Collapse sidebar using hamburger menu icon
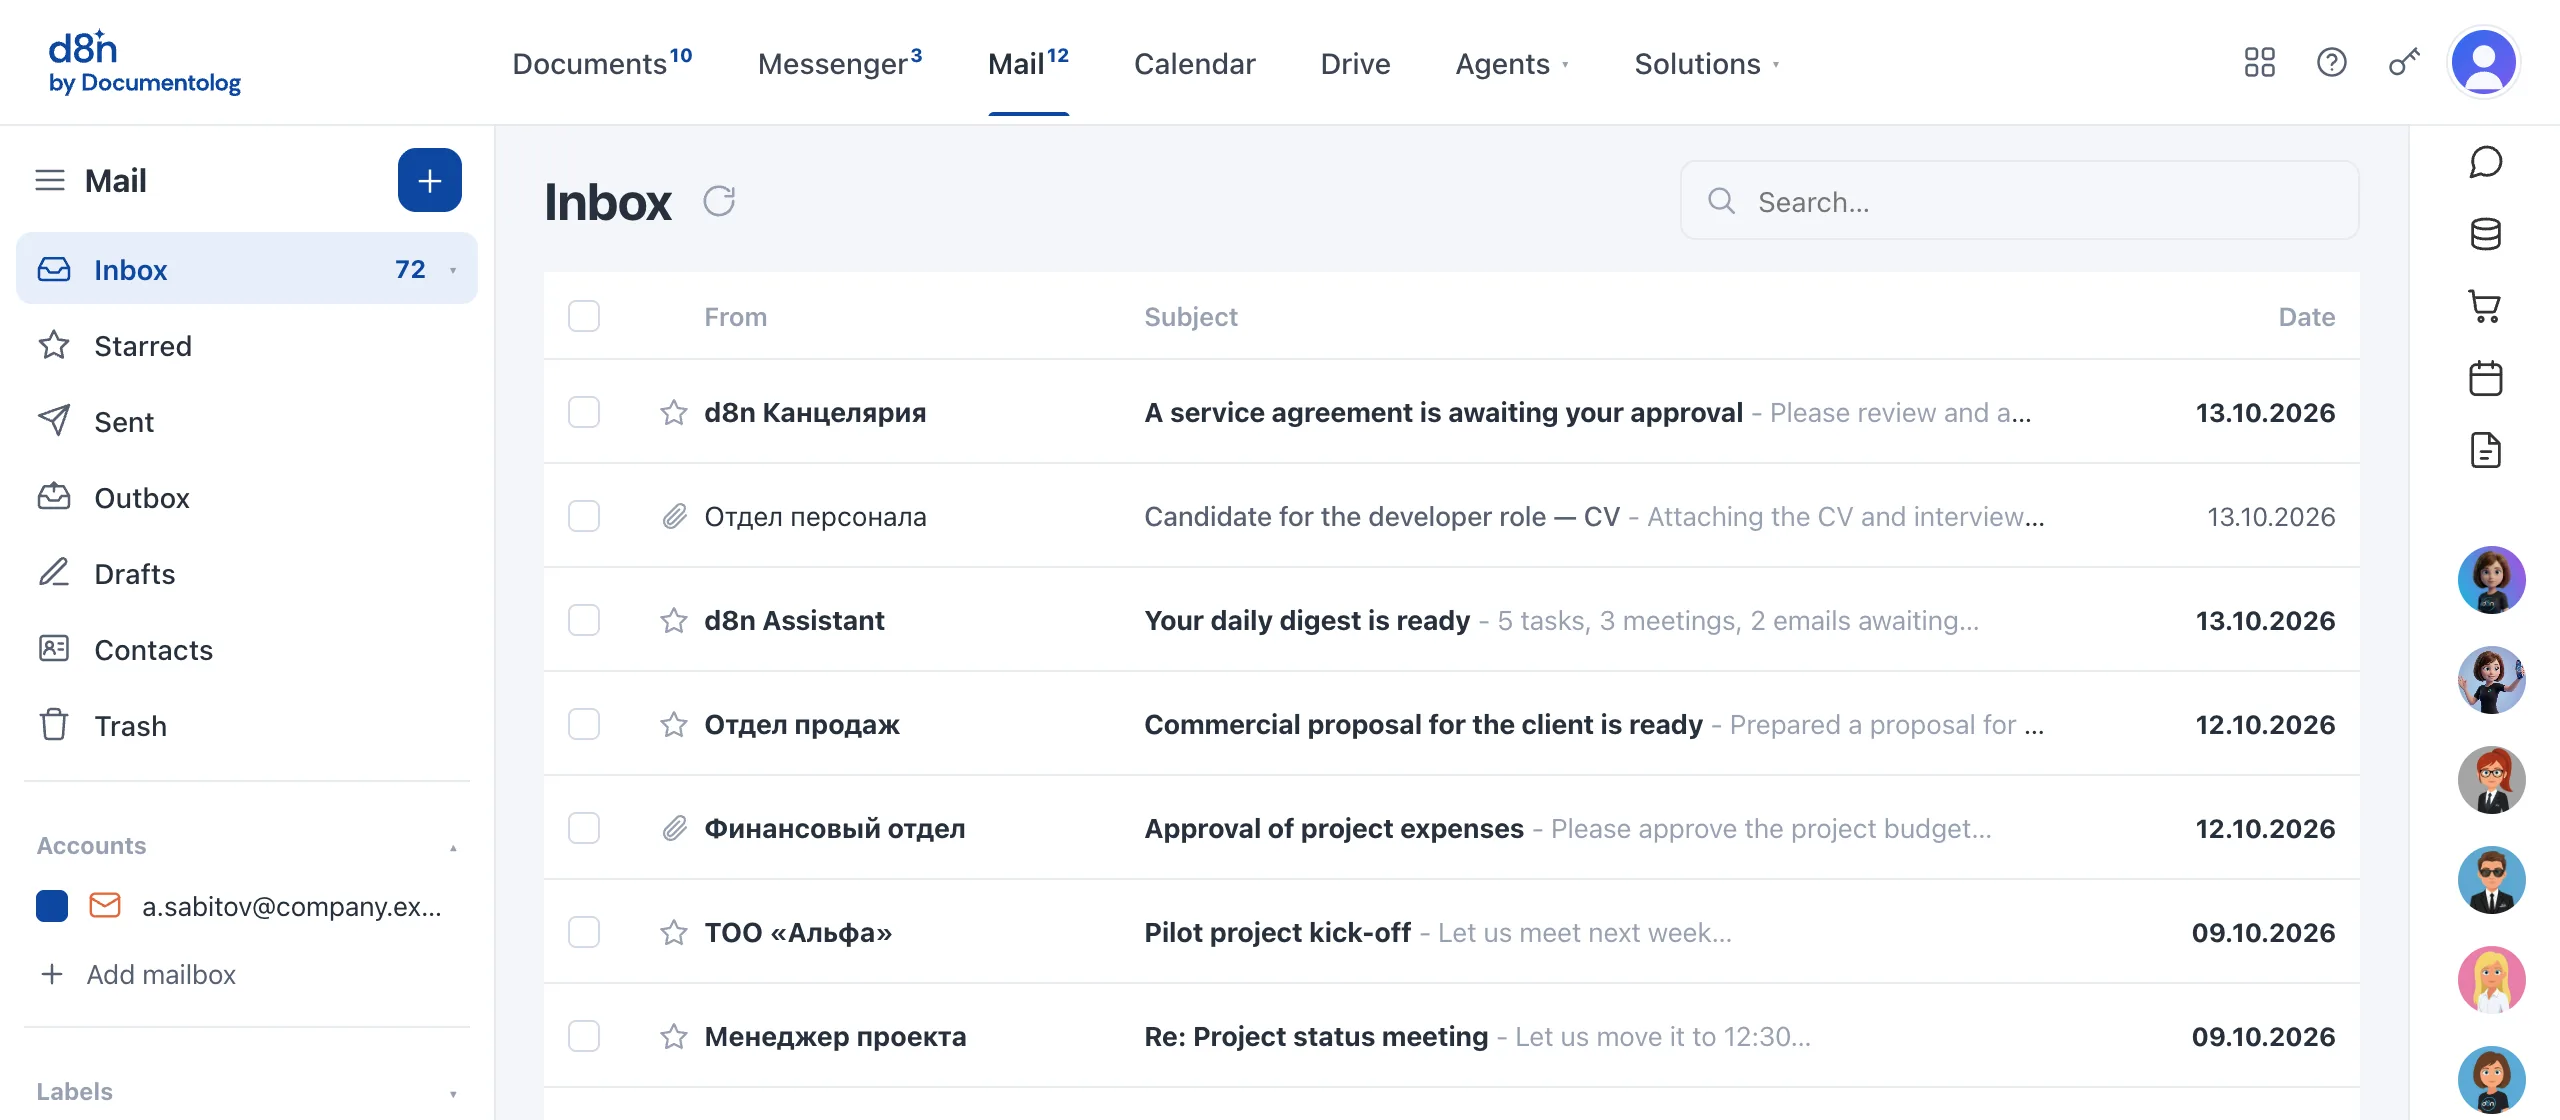The width and height of the screenshot is (2560, 1120). 50,181
